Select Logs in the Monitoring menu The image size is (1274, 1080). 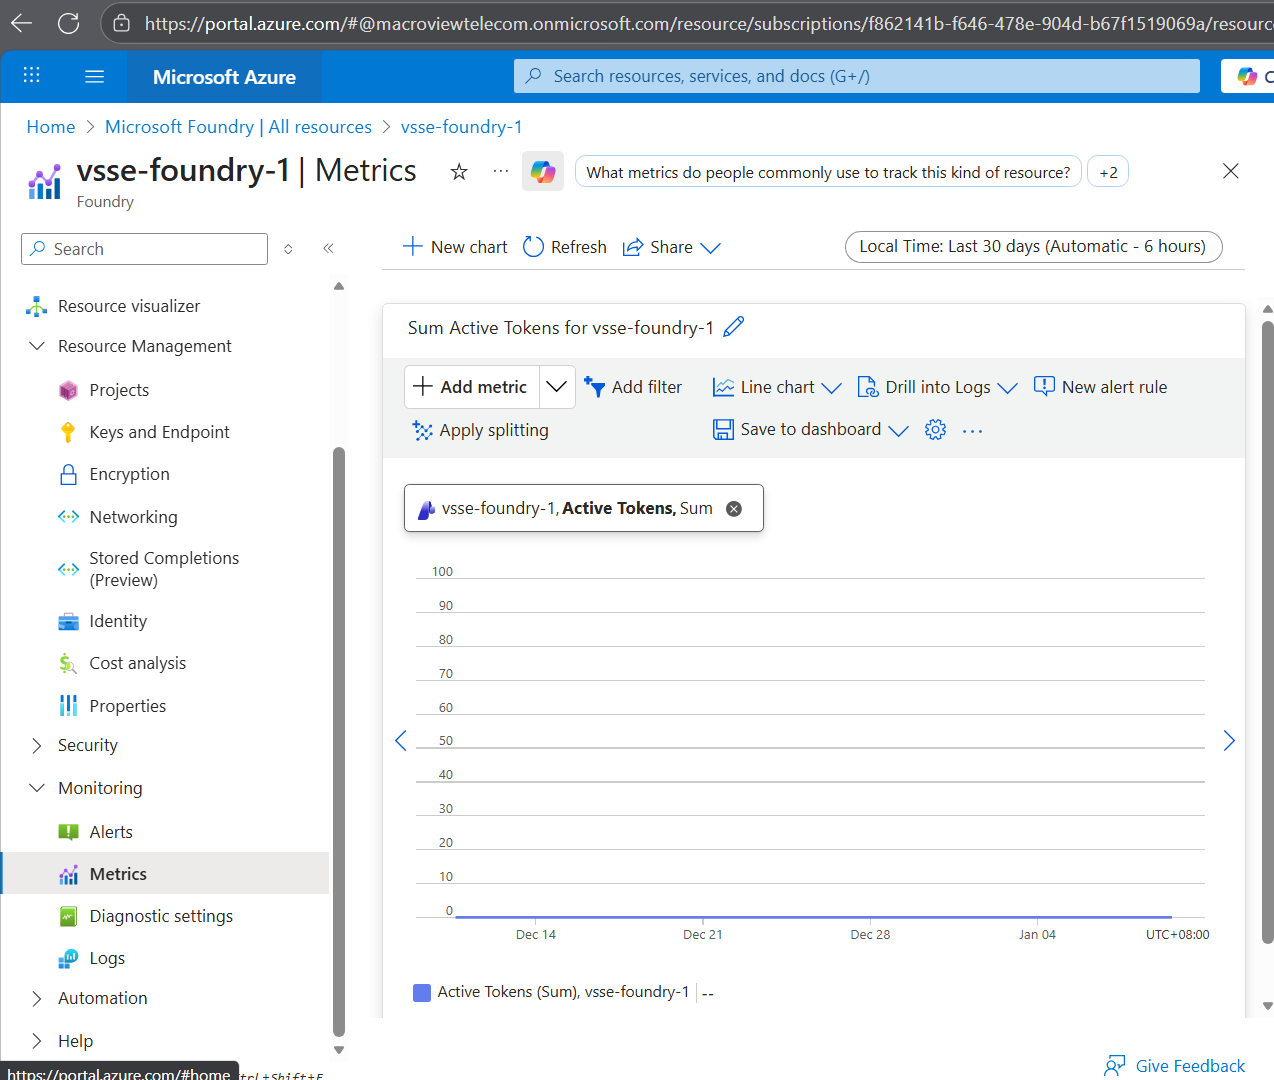pyautogui.click(x=104, y=957)
